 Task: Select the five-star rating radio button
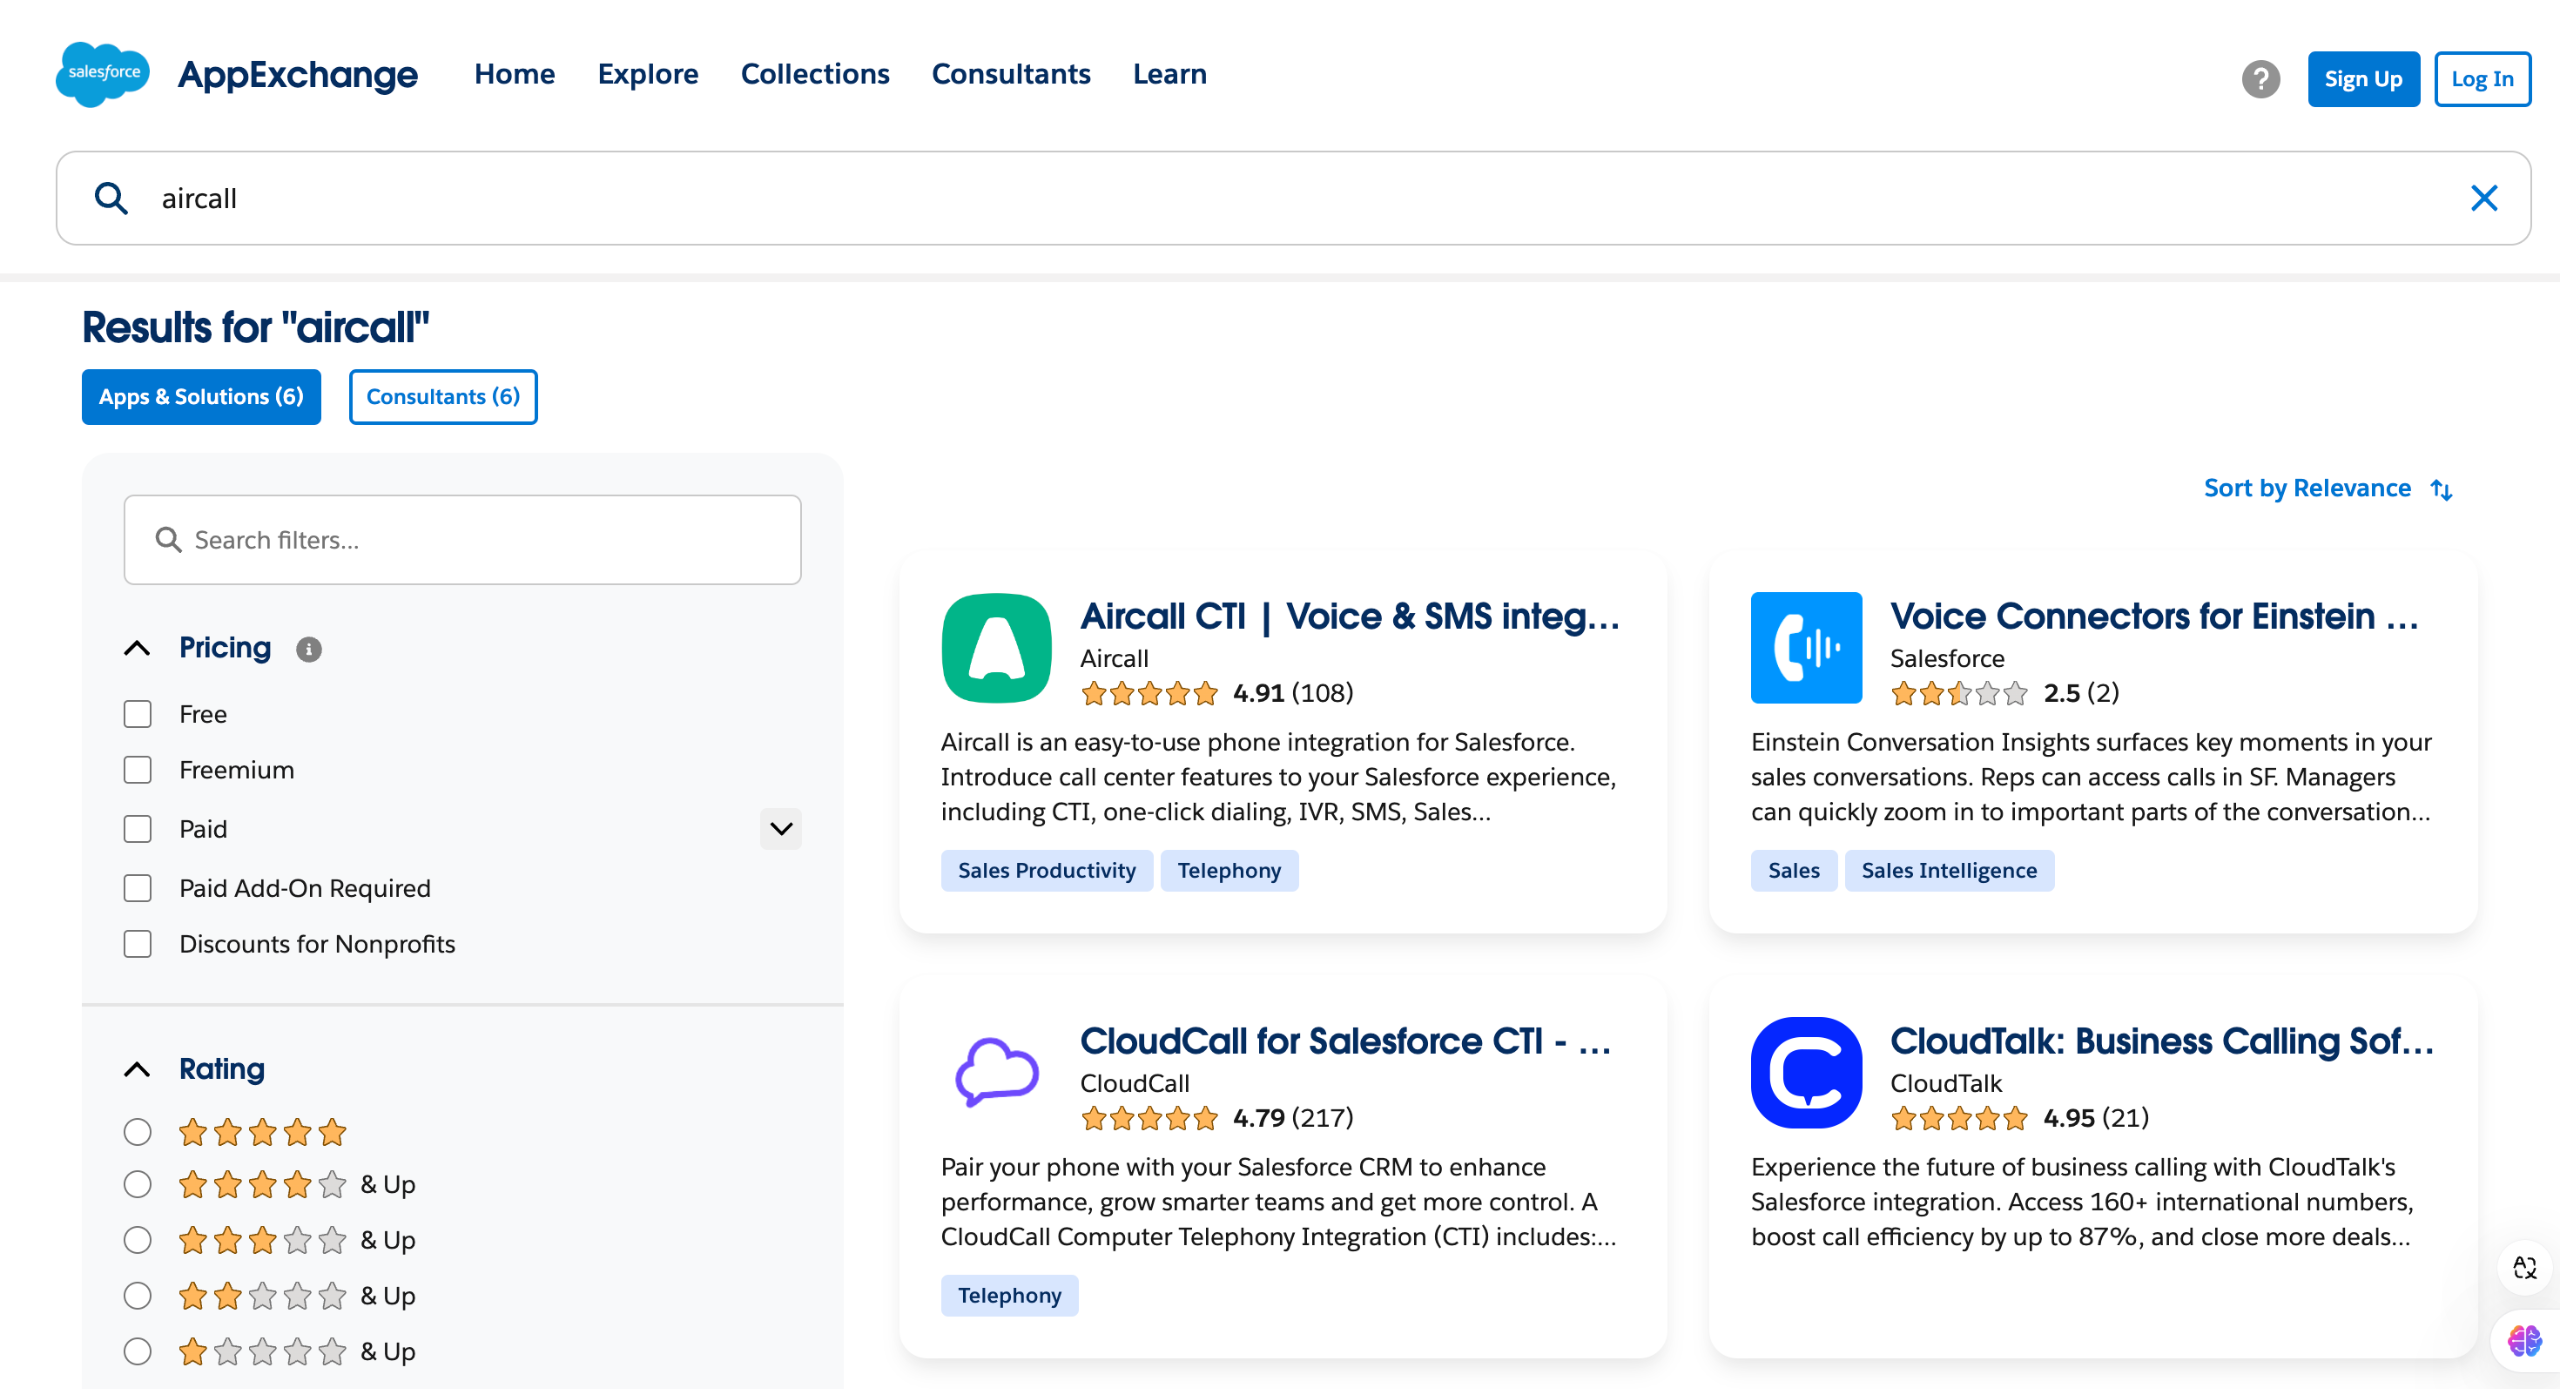[x=138, y=1132]
